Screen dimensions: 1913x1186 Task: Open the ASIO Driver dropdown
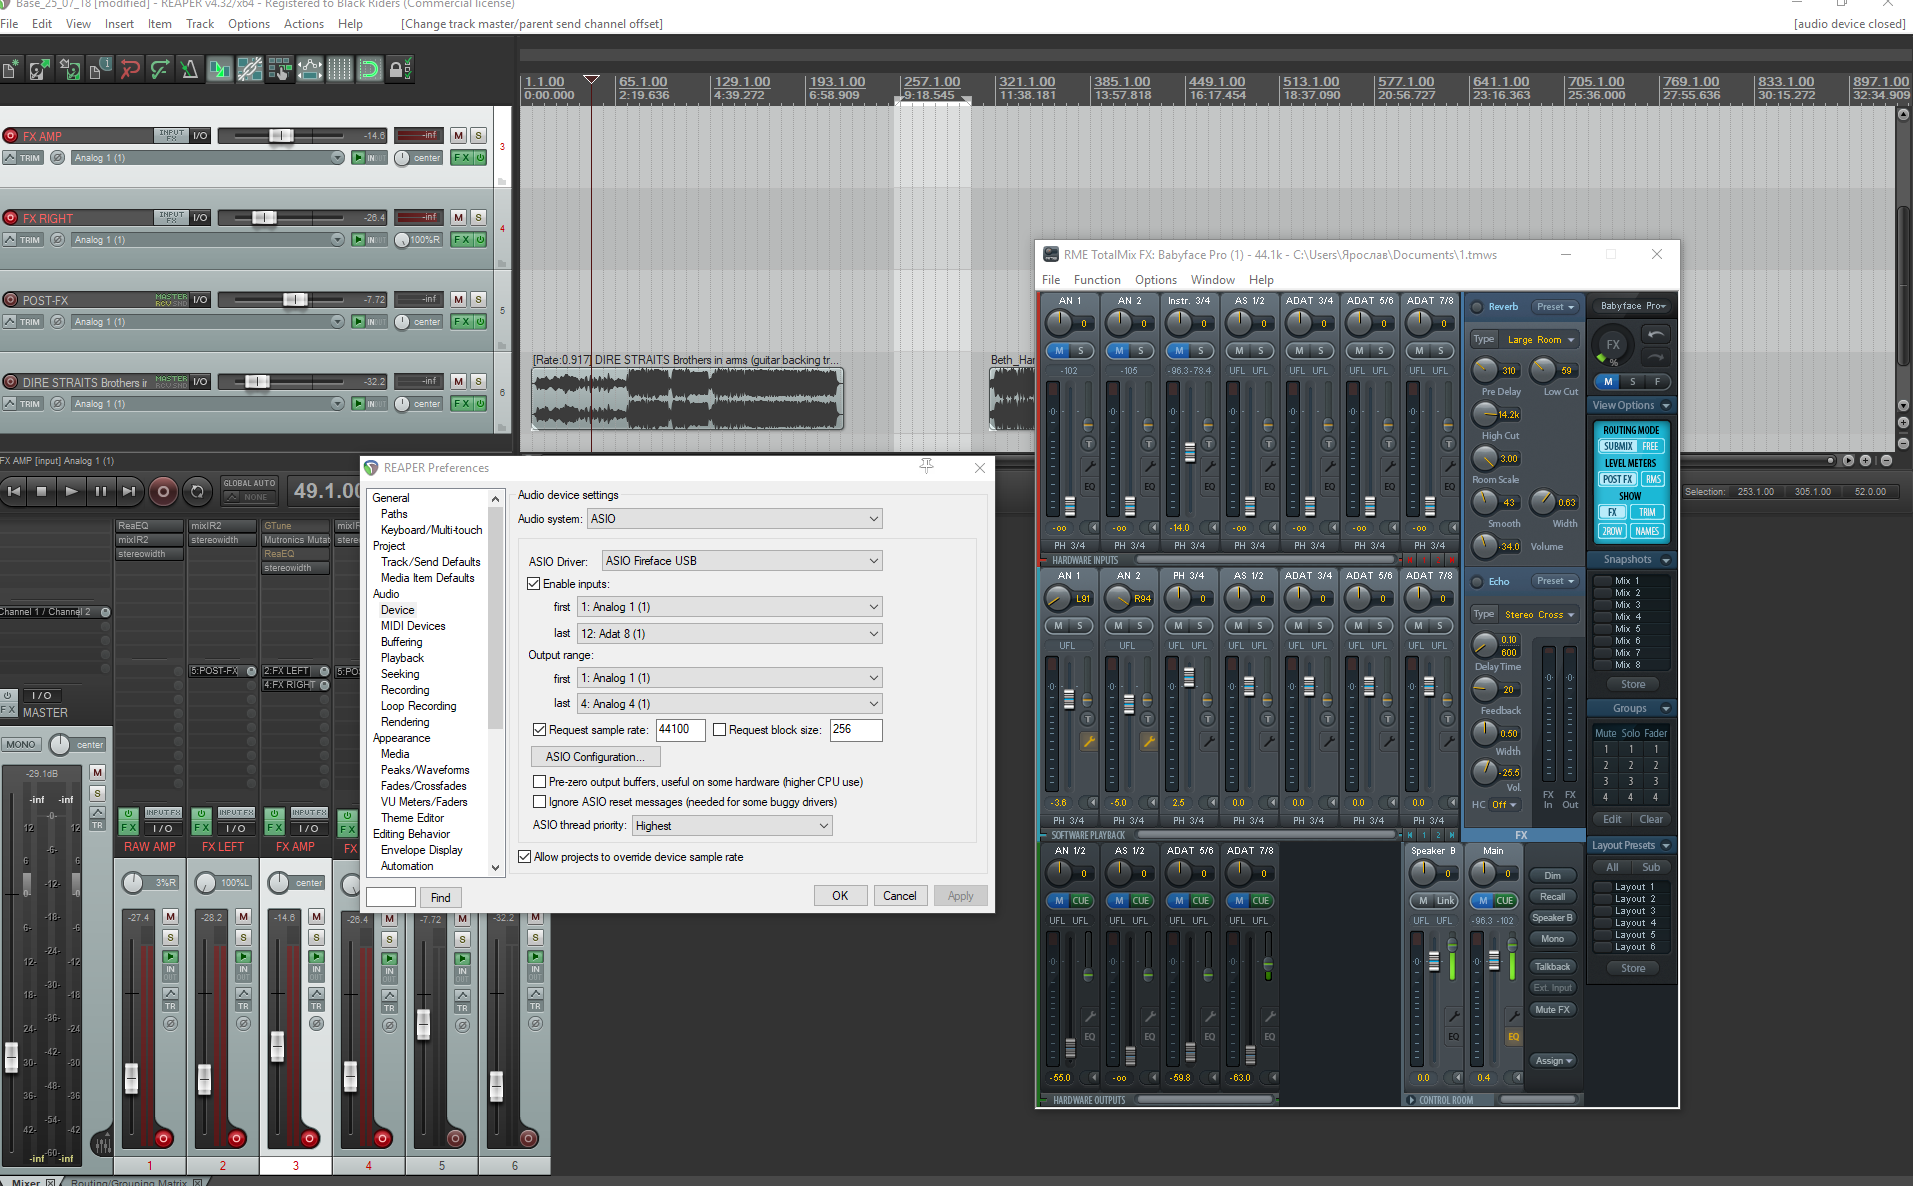pyautogui.click(x=742, y=561)
